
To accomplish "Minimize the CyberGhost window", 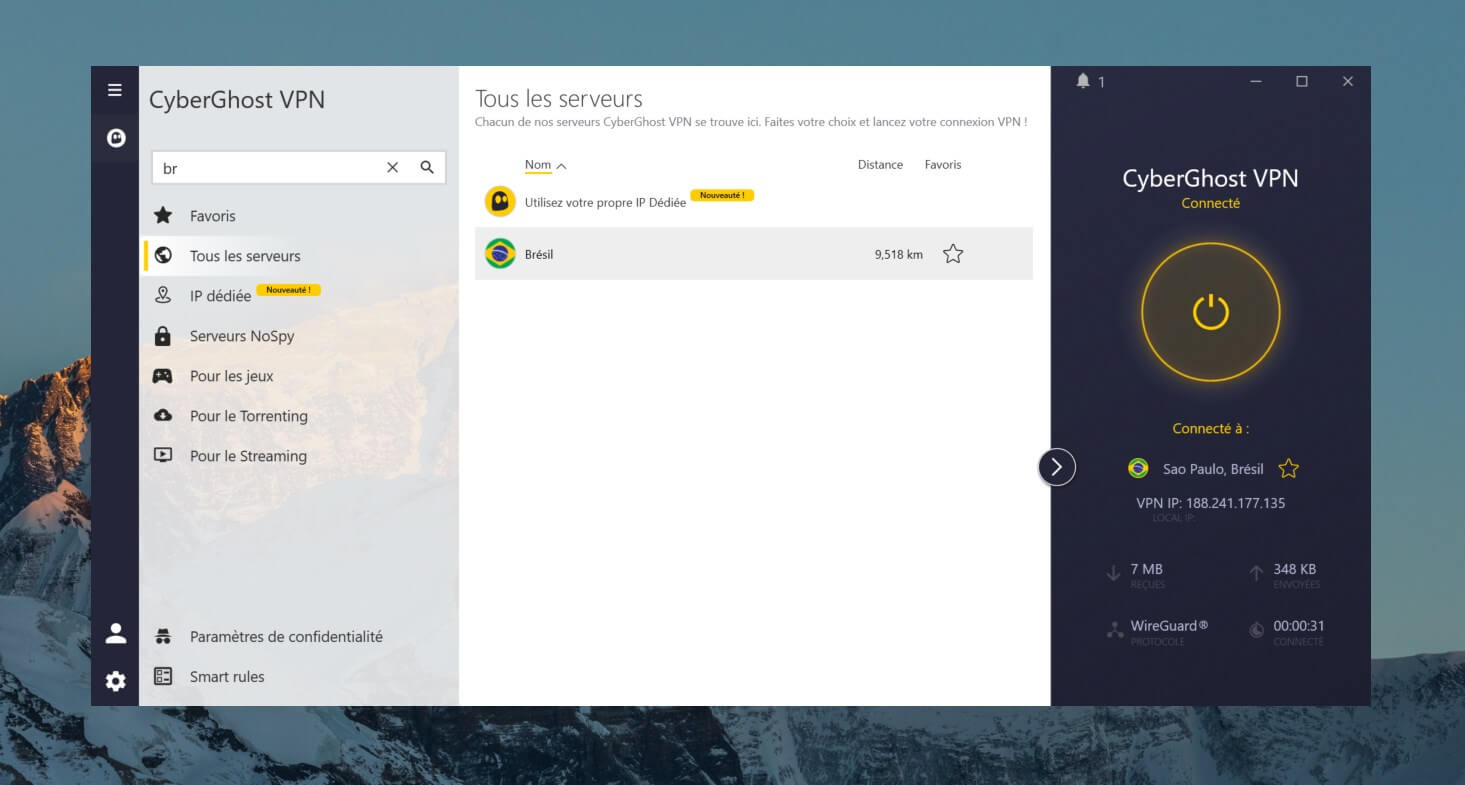I will point(1256,82).
